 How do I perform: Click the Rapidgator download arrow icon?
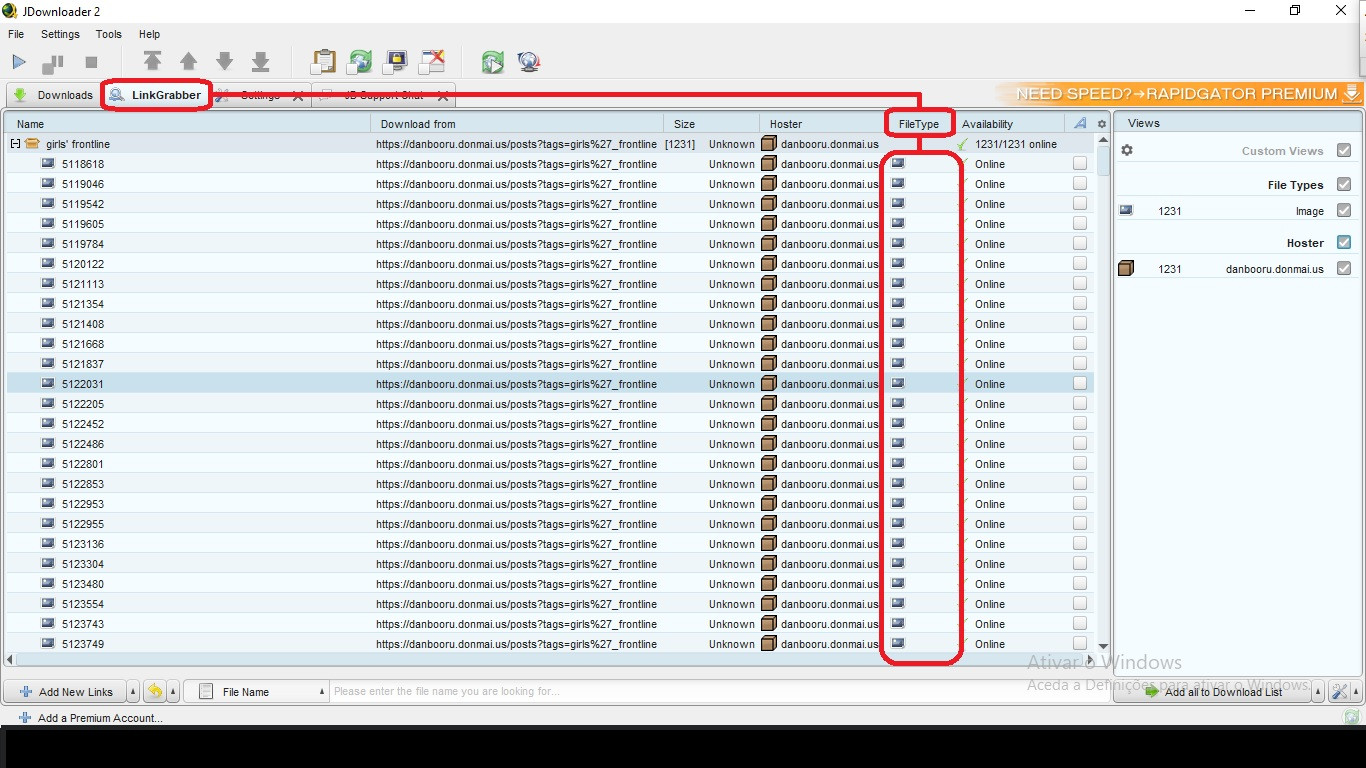click(1351, 93)
